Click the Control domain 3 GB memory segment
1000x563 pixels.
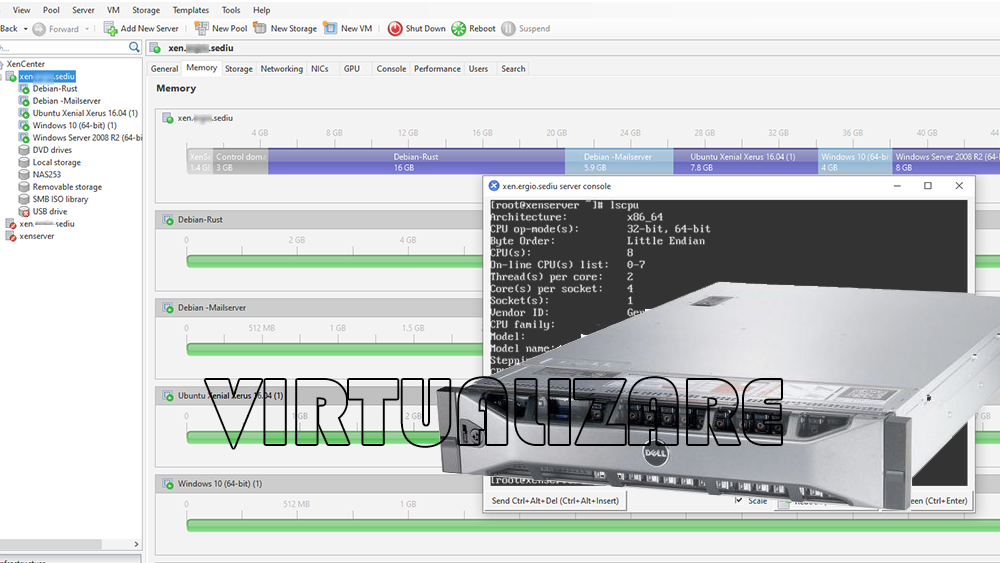(x=240, y=162)
